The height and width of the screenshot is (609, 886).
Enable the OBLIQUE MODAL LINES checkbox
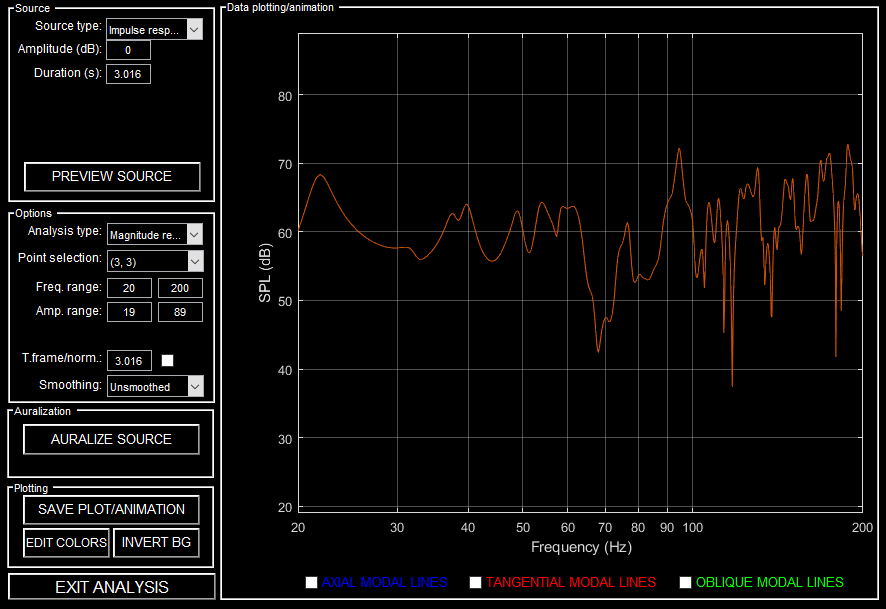tap(685, 582)
